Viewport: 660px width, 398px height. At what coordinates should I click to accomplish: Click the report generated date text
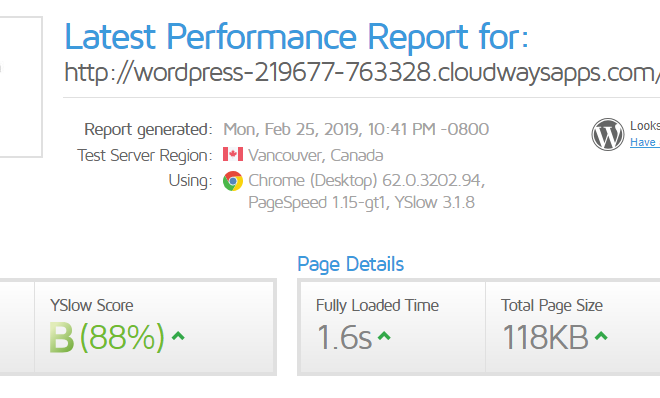click(x=356, y=129)
